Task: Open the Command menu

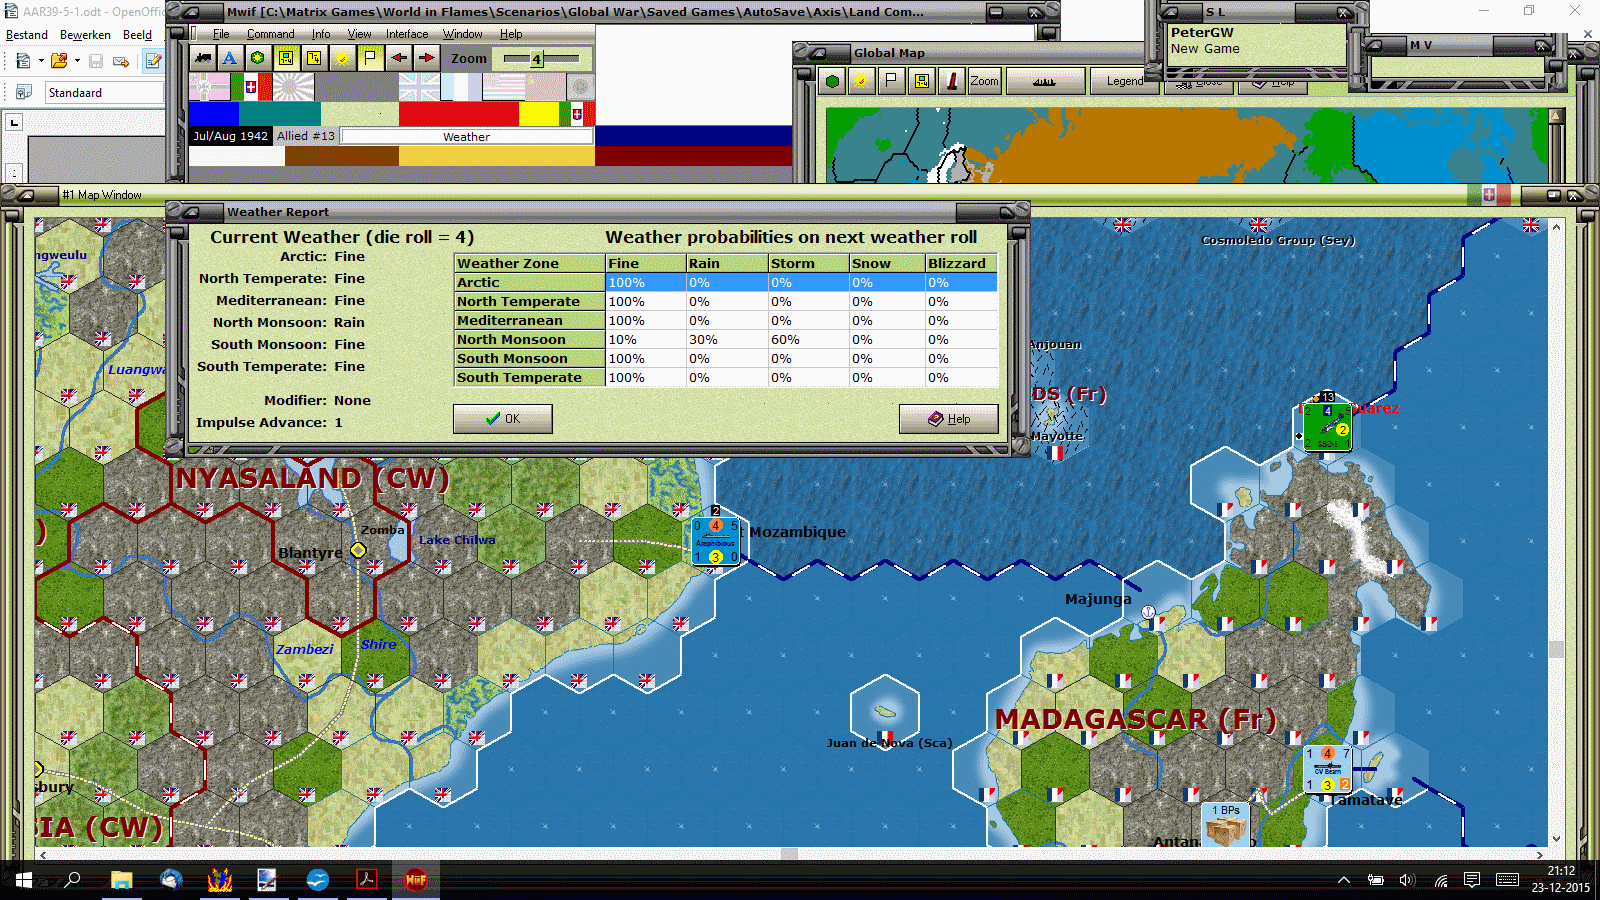Action: [271, 34]
